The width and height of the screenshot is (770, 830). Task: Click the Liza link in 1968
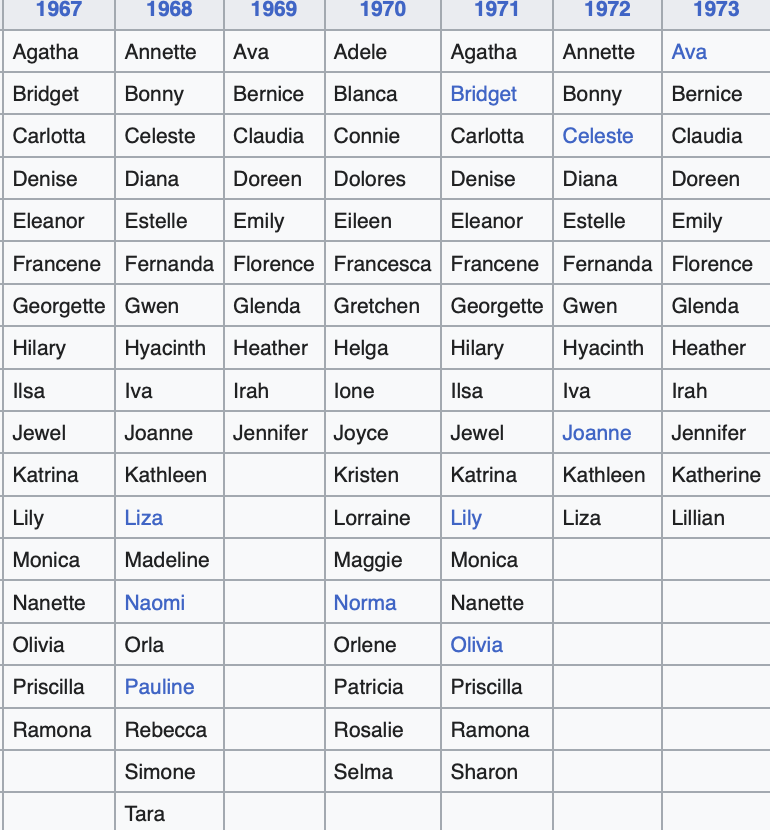143,518
